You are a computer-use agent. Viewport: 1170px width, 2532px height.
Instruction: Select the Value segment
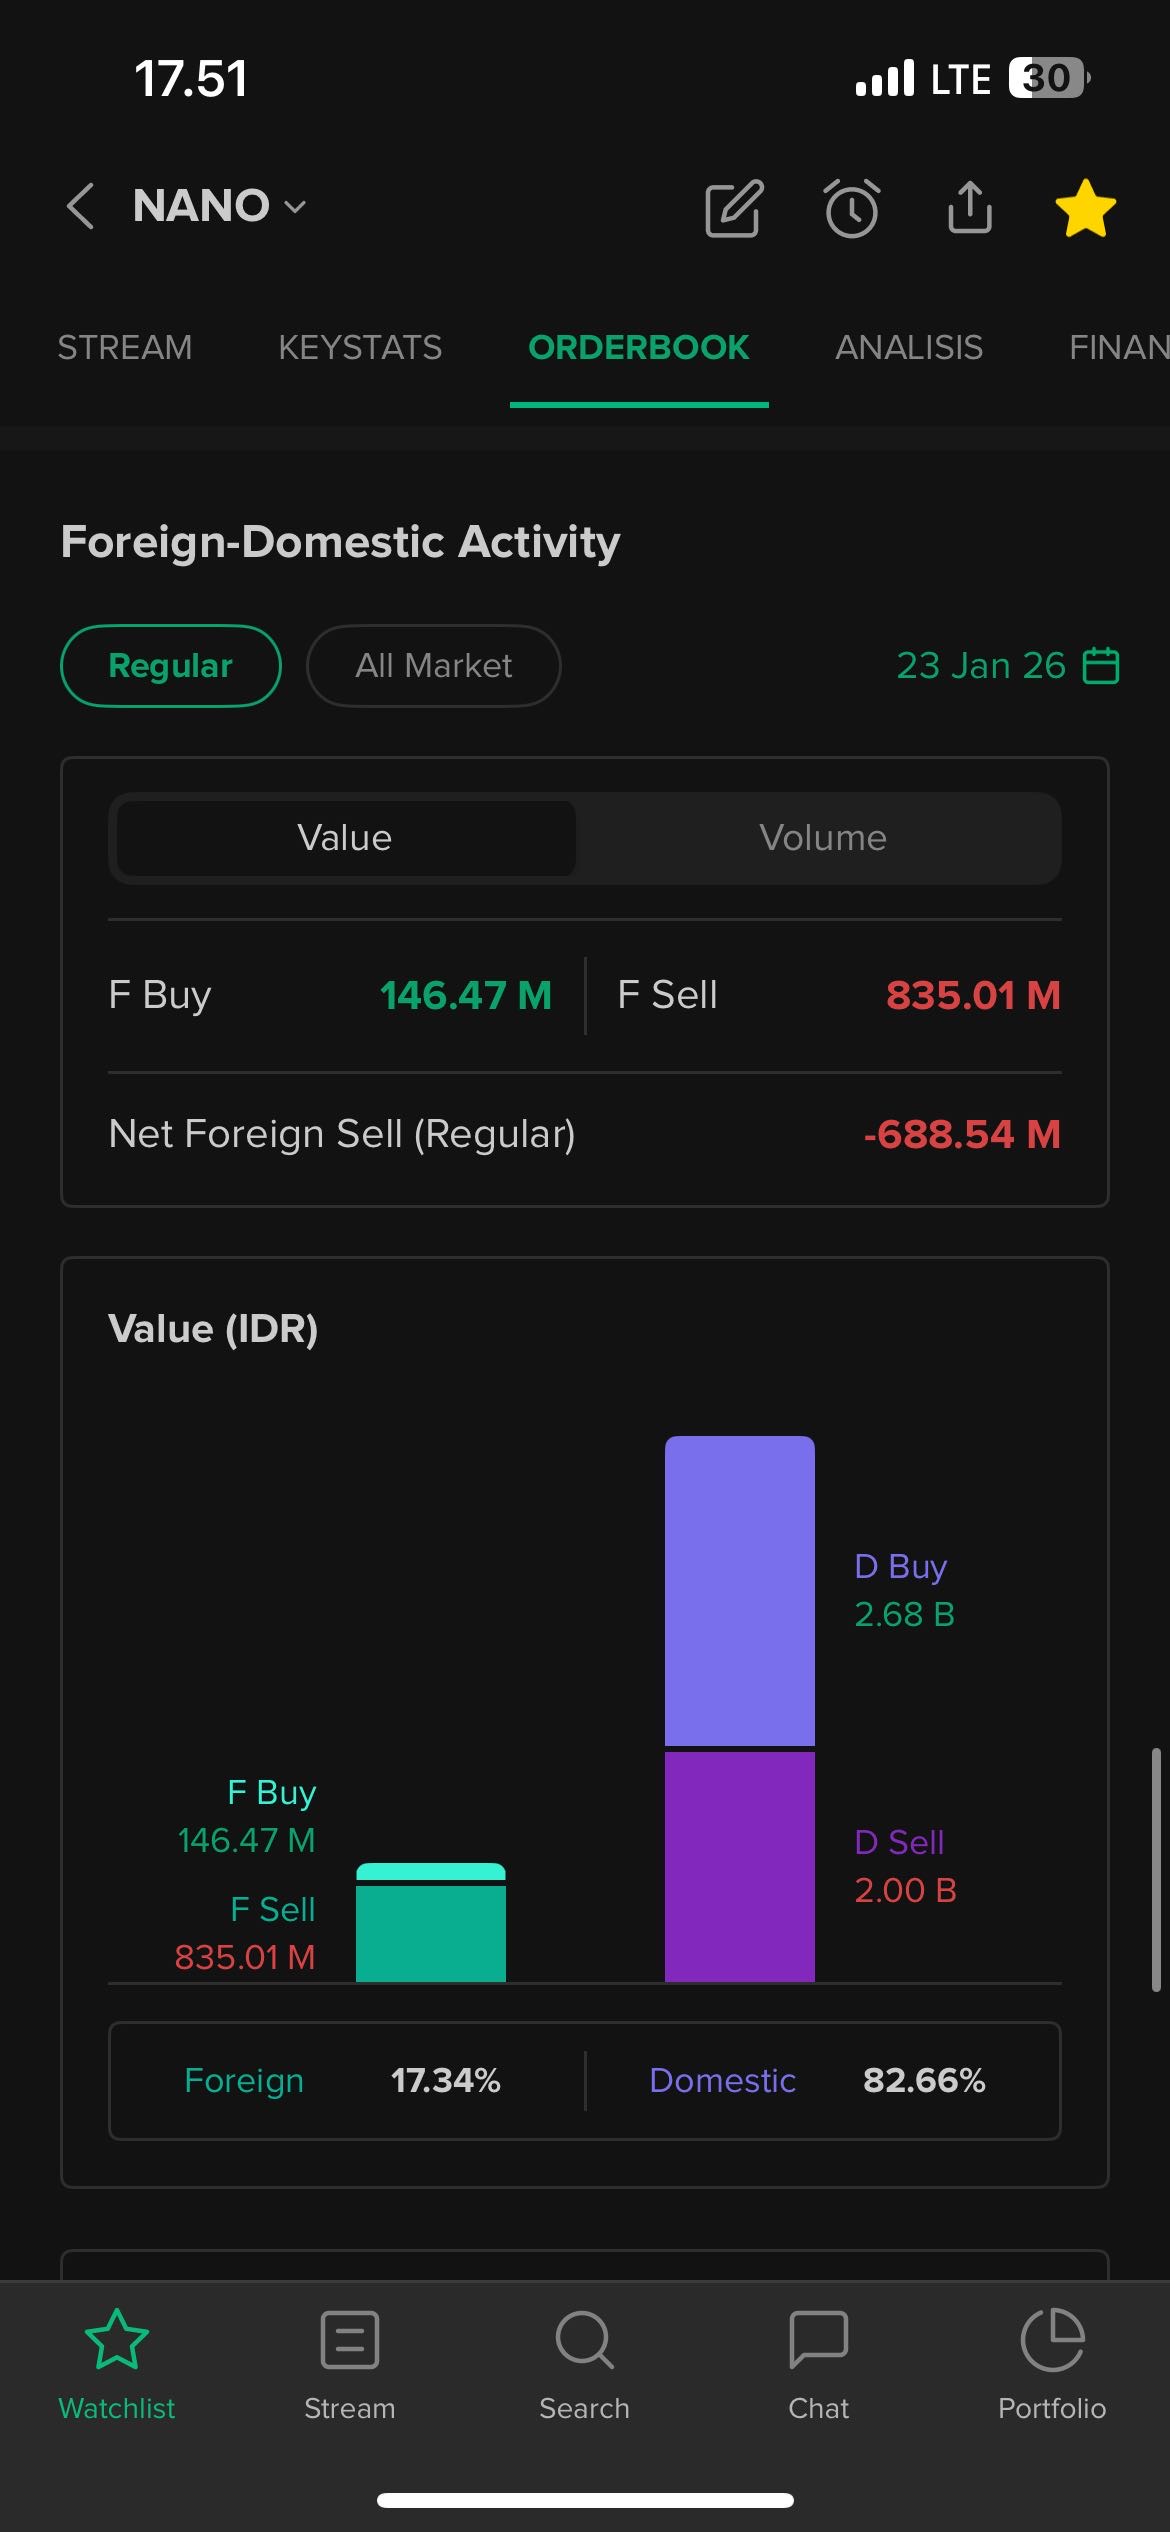pos(345,838)
